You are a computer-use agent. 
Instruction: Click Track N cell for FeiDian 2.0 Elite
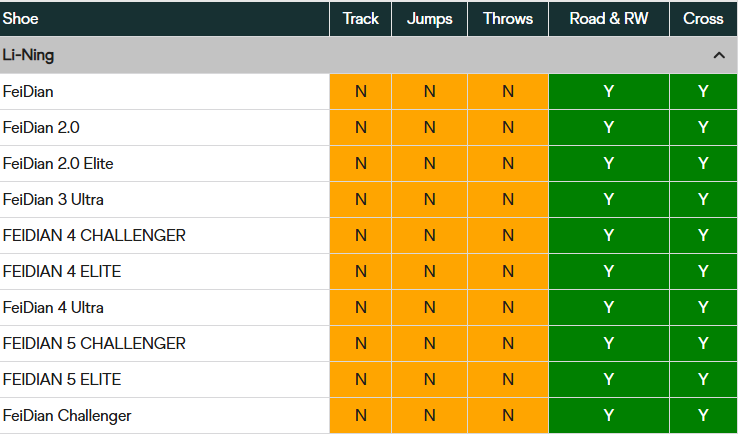pos(361,164)
